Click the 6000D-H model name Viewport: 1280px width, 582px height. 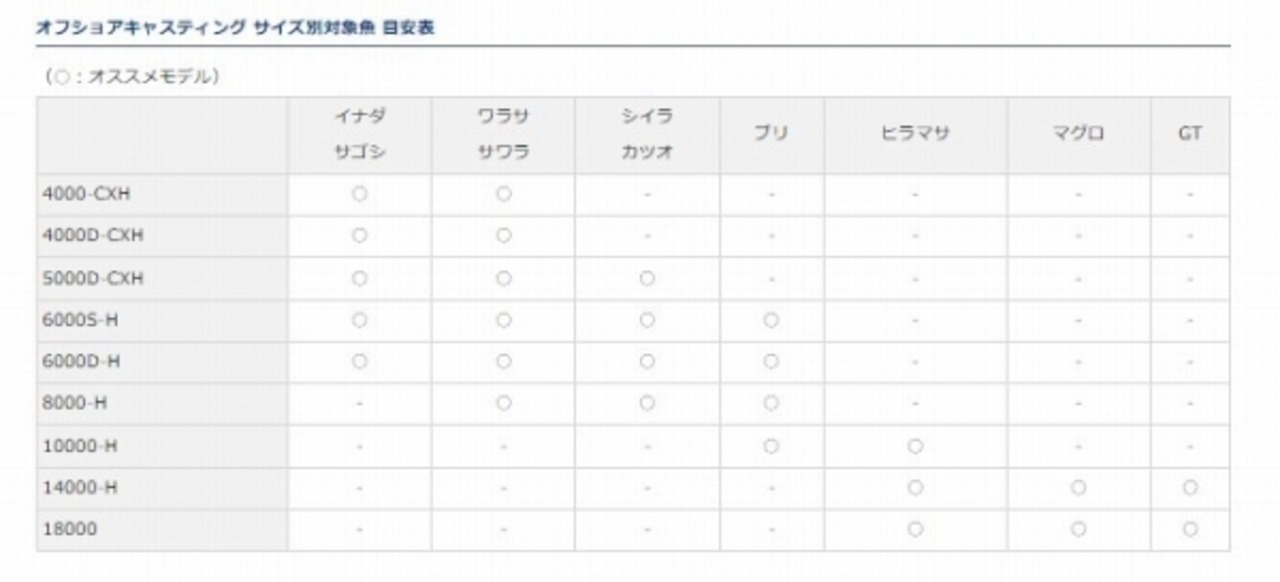(80, 362)
